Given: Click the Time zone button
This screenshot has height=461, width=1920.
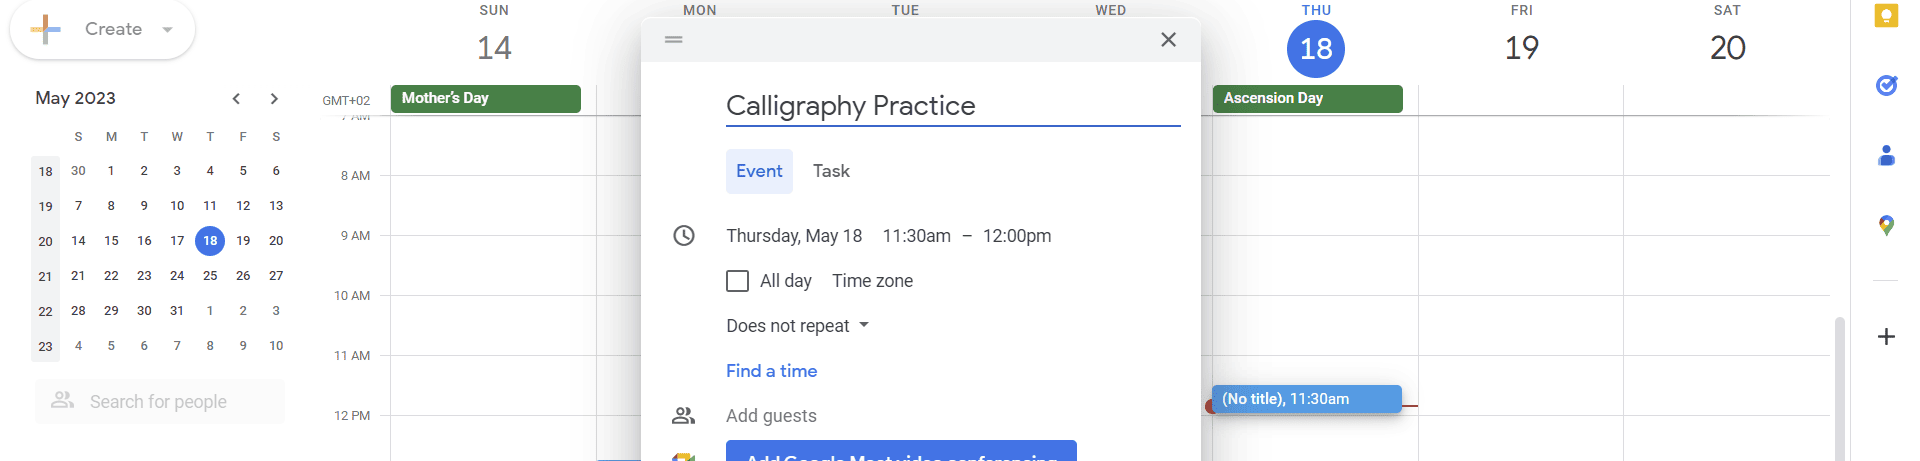Looking at the screenshot, I should click(x=872, y=281).
